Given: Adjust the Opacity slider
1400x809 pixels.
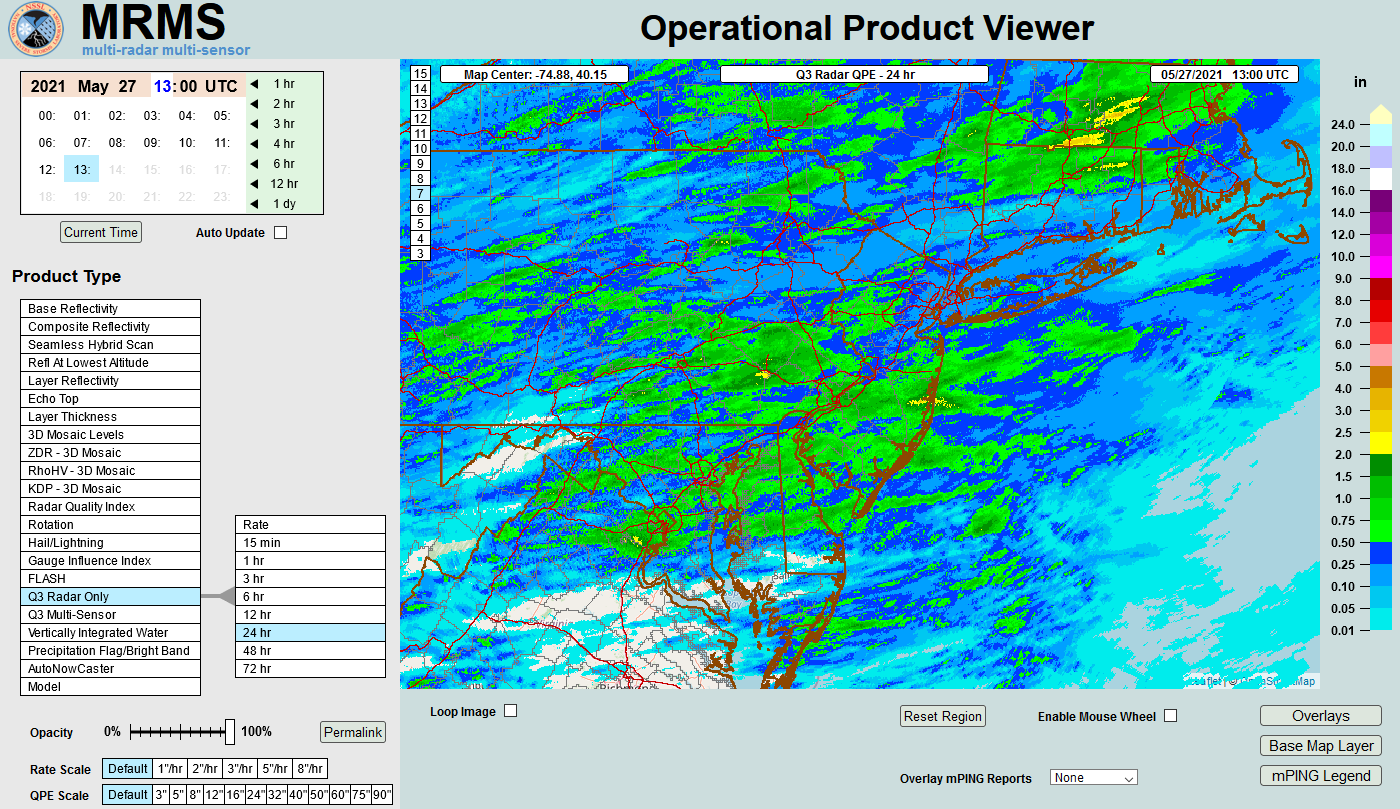Looking at the screenshot, I should (230, 732).
